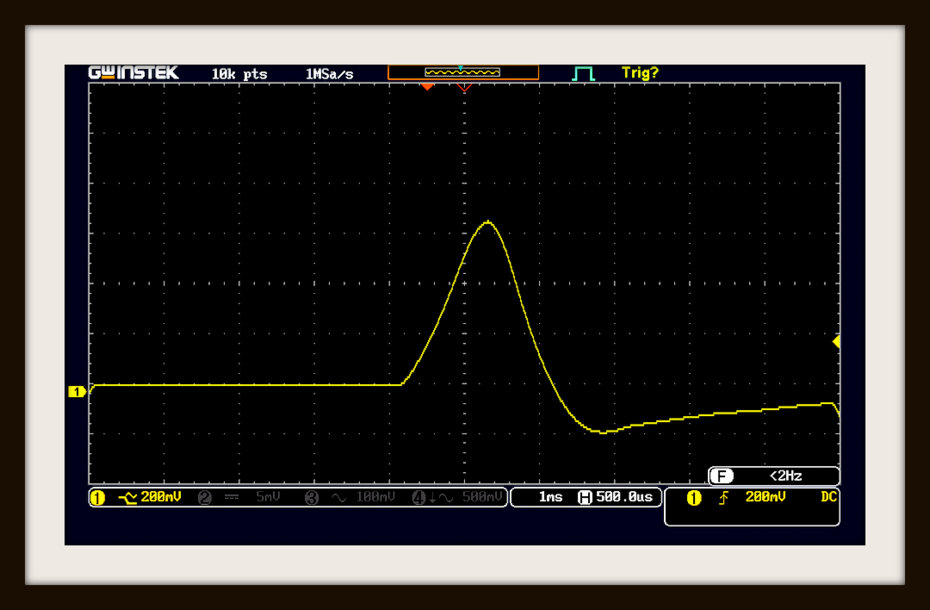The height and width of the screenshot is (610, 930).
Task: Click the trigger "DC" coupling label
Action: (x=829, y=497)
